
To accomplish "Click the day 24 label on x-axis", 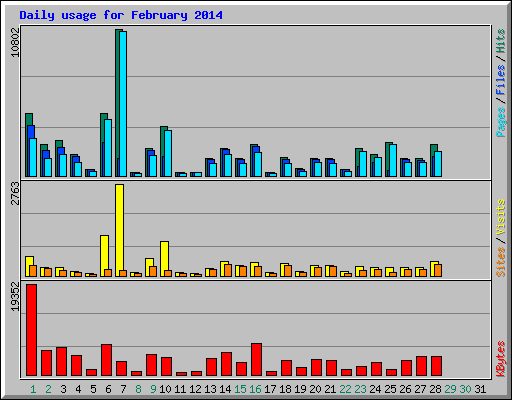I will (x=375, y=389).
